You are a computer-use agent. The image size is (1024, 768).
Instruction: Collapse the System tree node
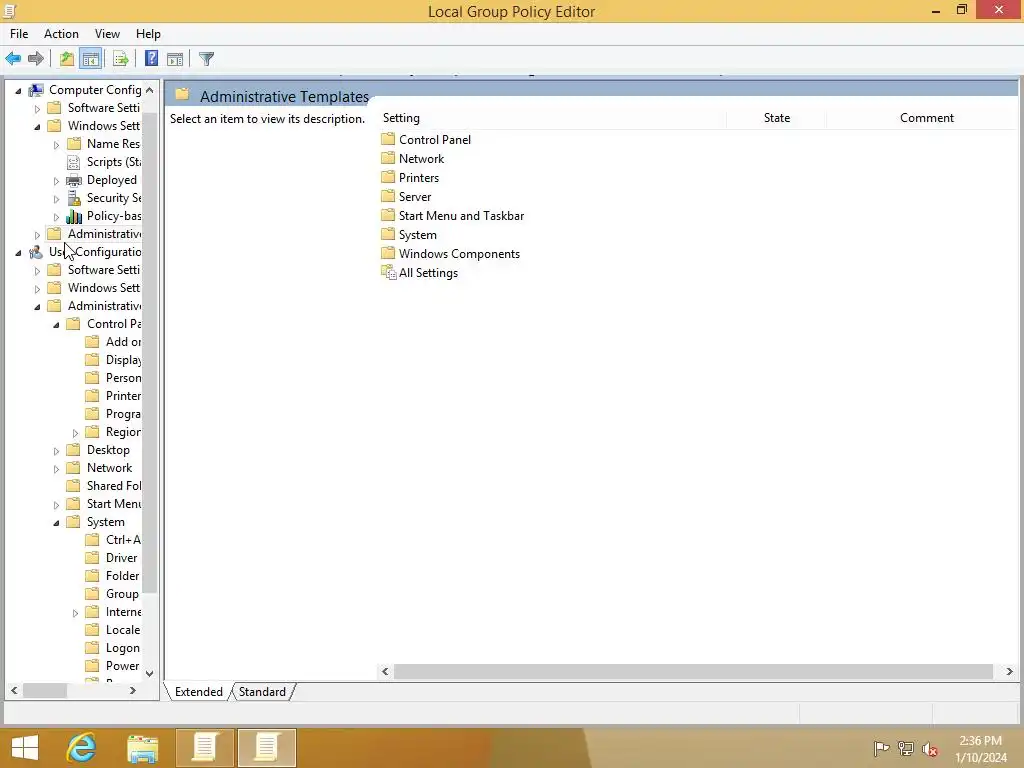(56, 522)
